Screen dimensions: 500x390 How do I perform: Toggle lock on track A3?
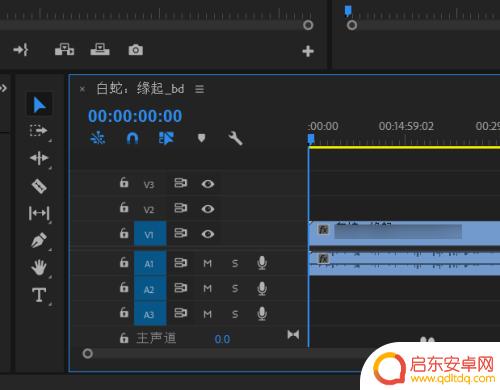tap(124, 312)
